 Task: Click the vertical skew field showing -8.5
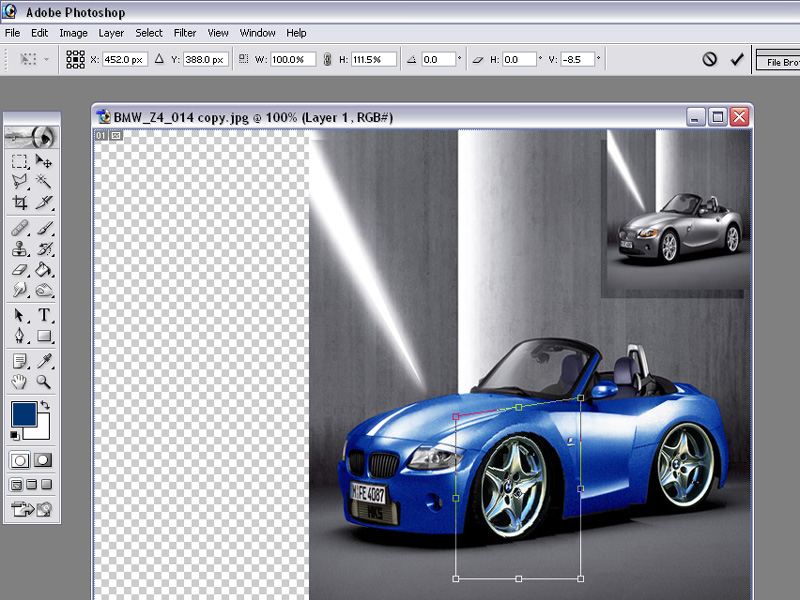(x=578, y=59)
